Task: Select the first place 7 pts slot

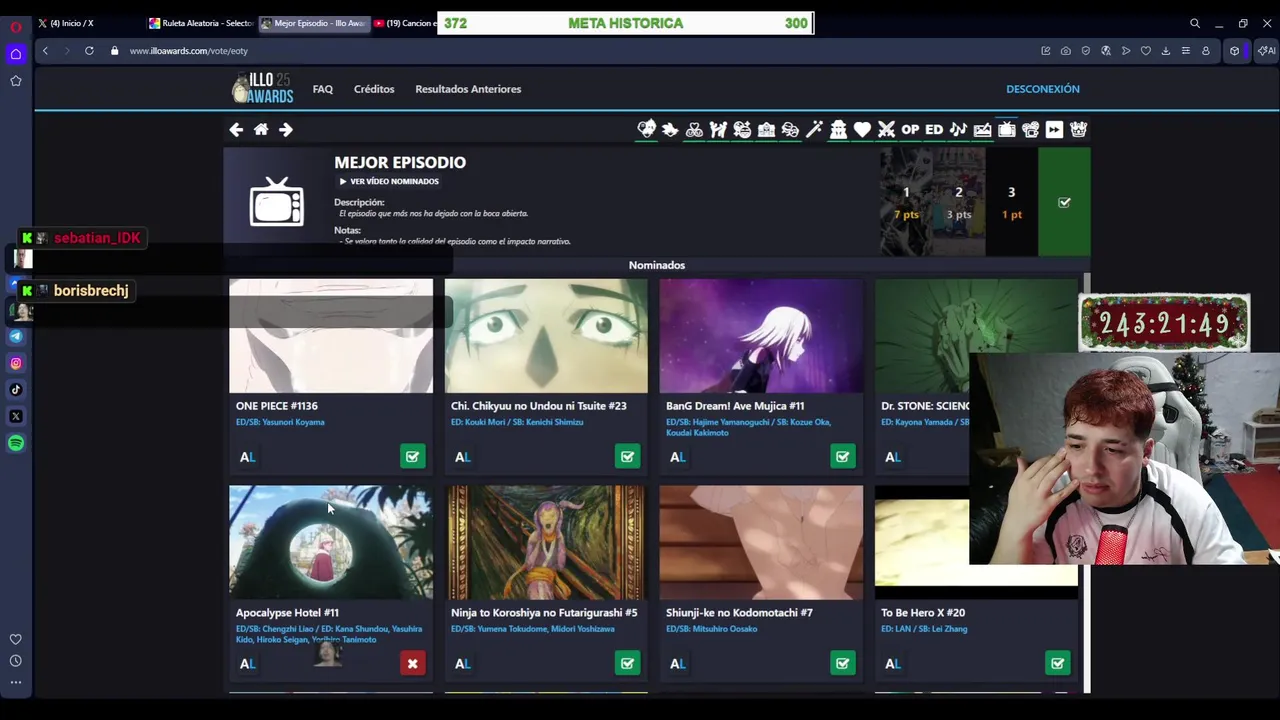Action: 906,202
